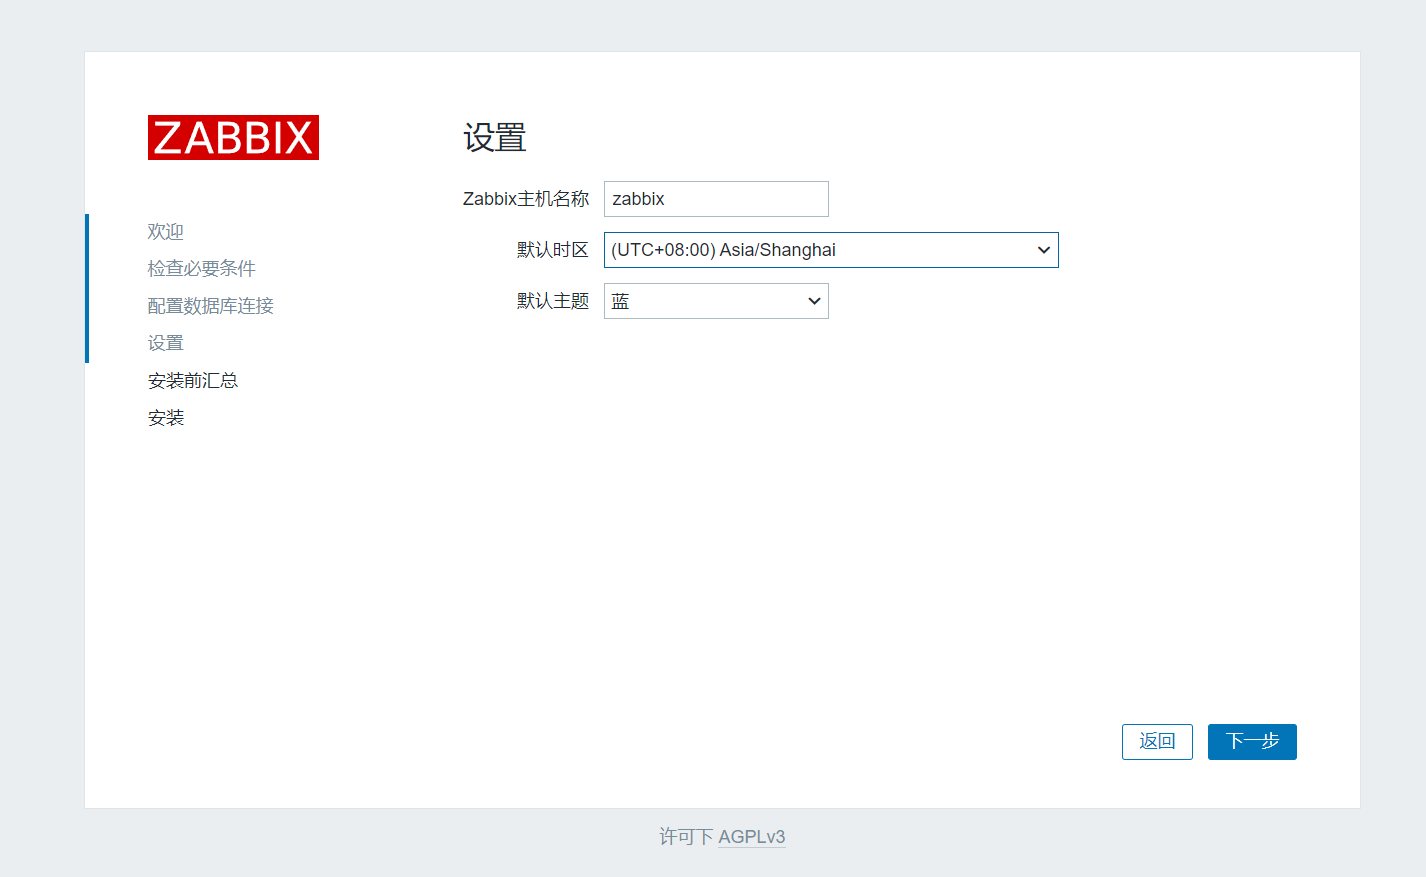Click the Zabbix主机名称 label

coord(526,199)
